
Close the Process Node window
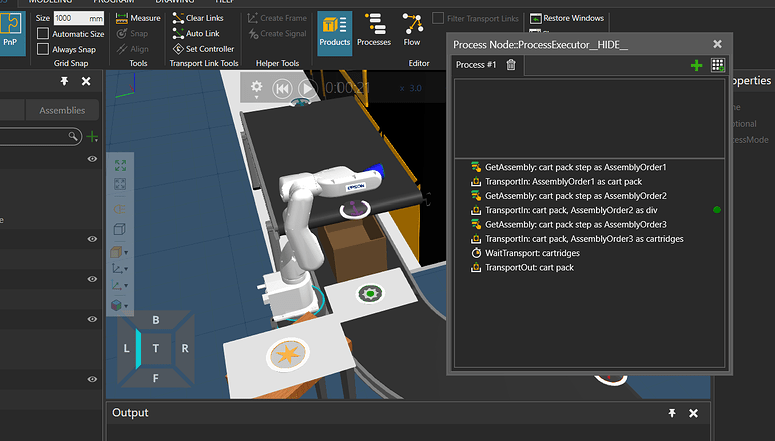coord(718,44)
